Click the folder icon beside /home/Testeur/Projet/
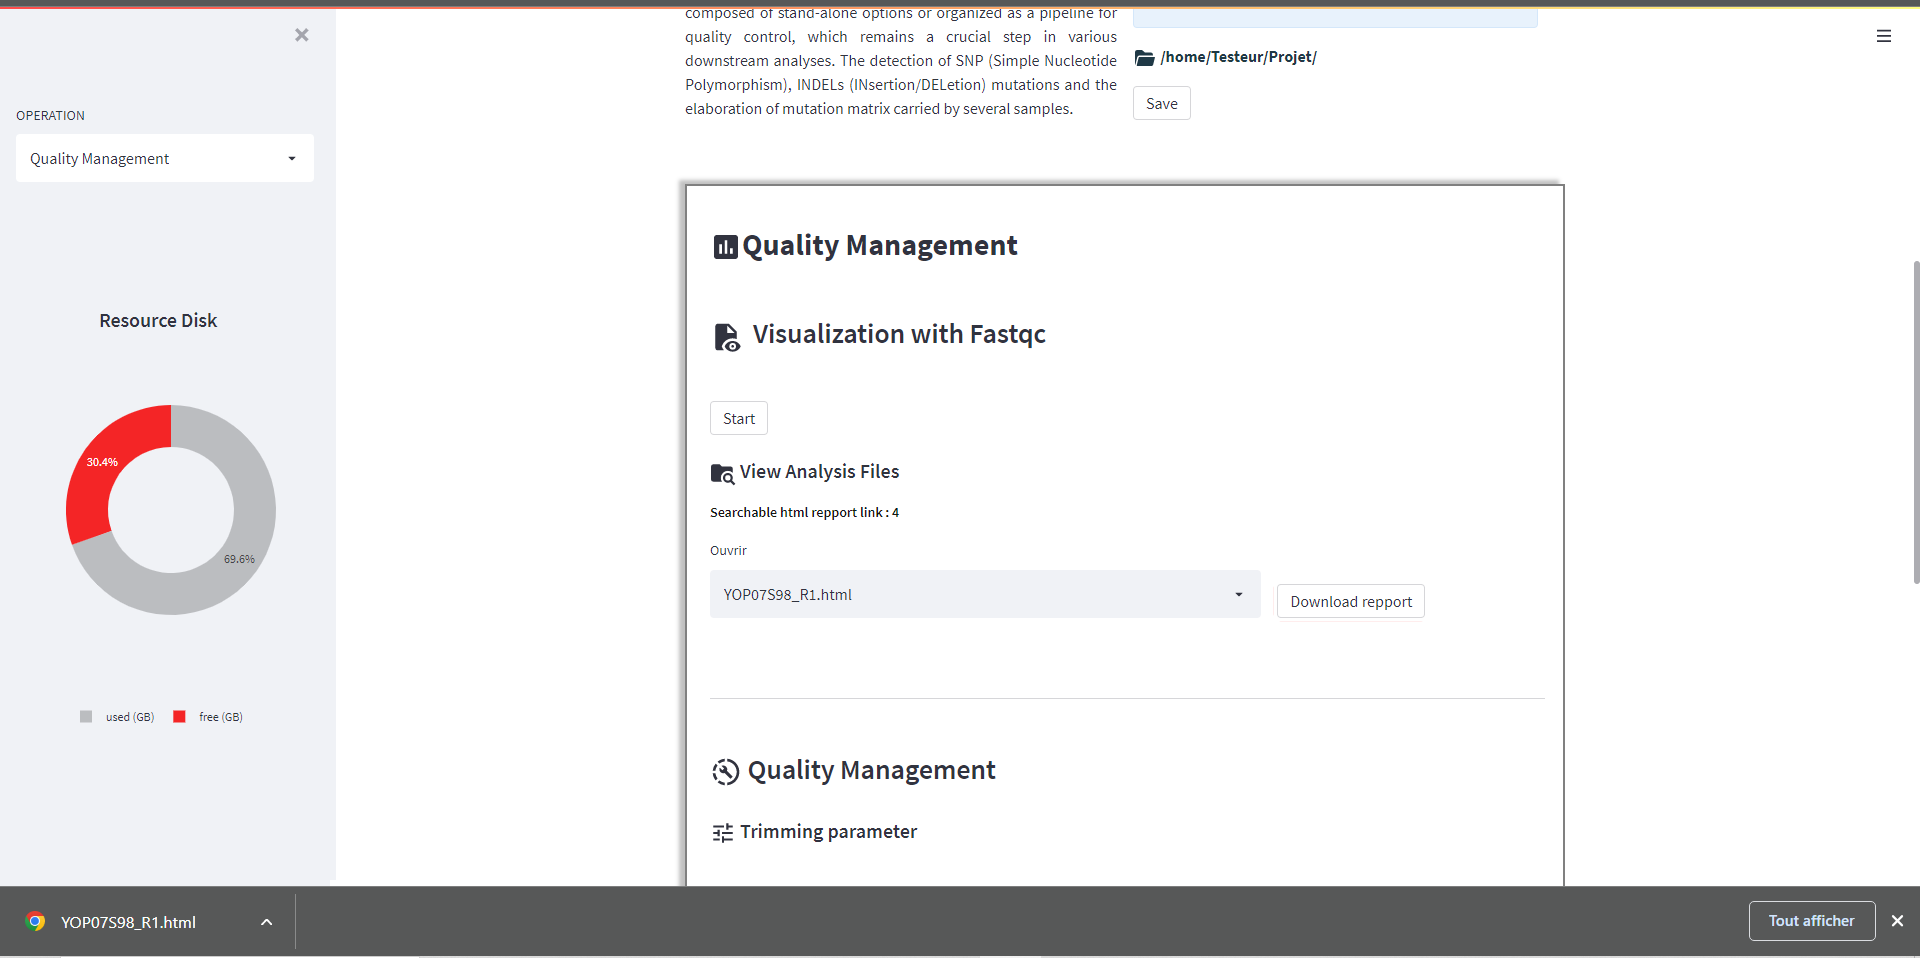The image size is (1920, 958). [x=1145, y=58]
